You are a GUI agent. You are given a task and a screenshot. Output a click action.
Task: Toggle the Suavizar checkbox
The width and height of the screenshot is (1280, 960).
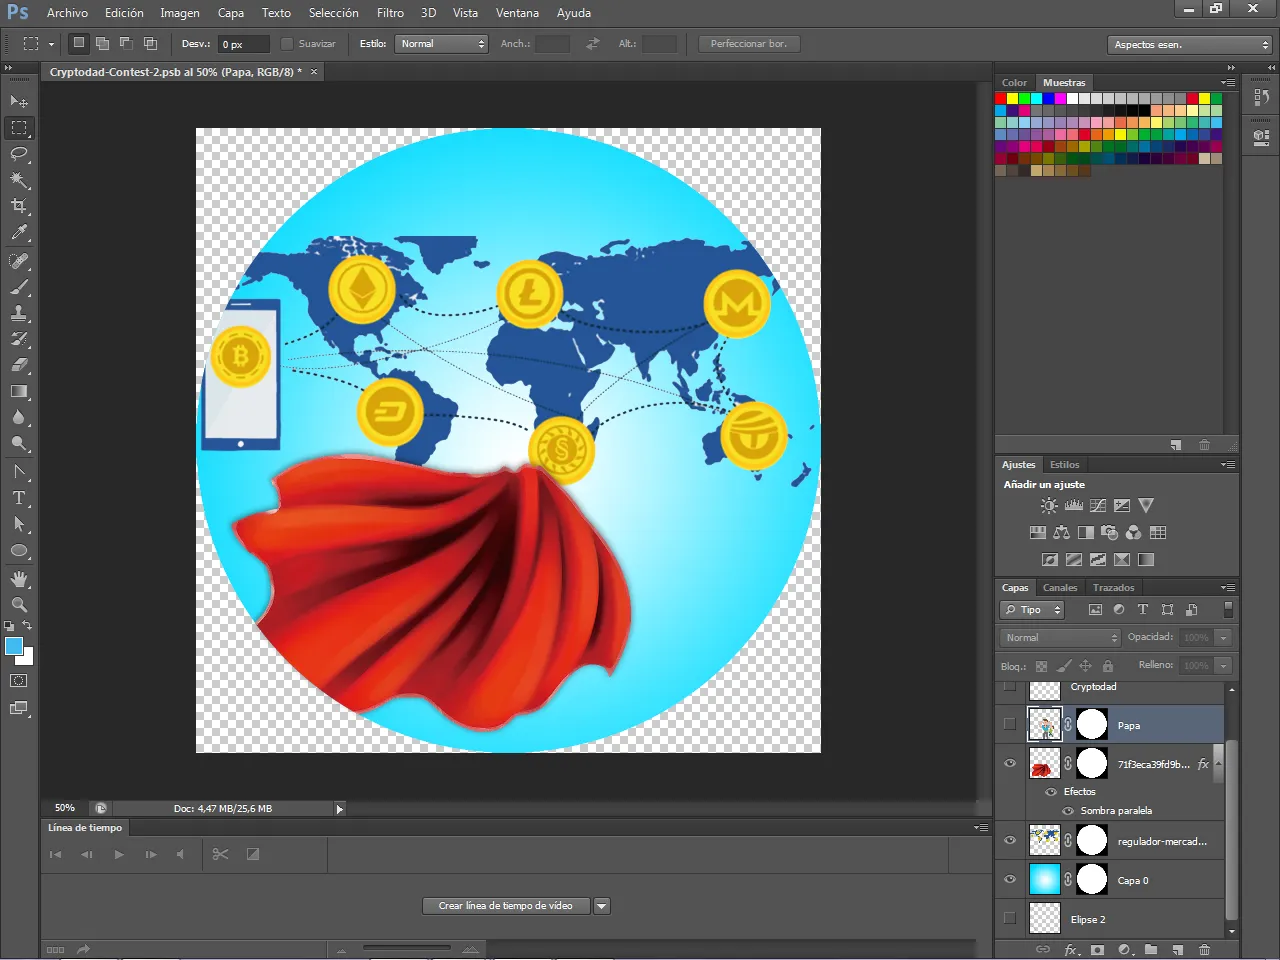click(x=287, y=44)
